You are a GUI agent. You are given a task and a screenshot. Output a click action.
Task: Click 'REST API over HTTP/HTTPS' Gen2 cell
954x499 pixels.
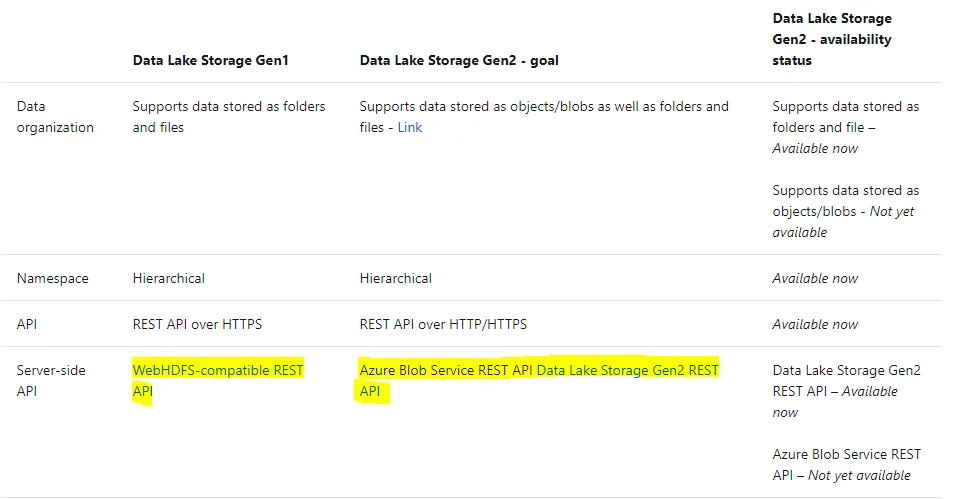(x=443, y=324)
